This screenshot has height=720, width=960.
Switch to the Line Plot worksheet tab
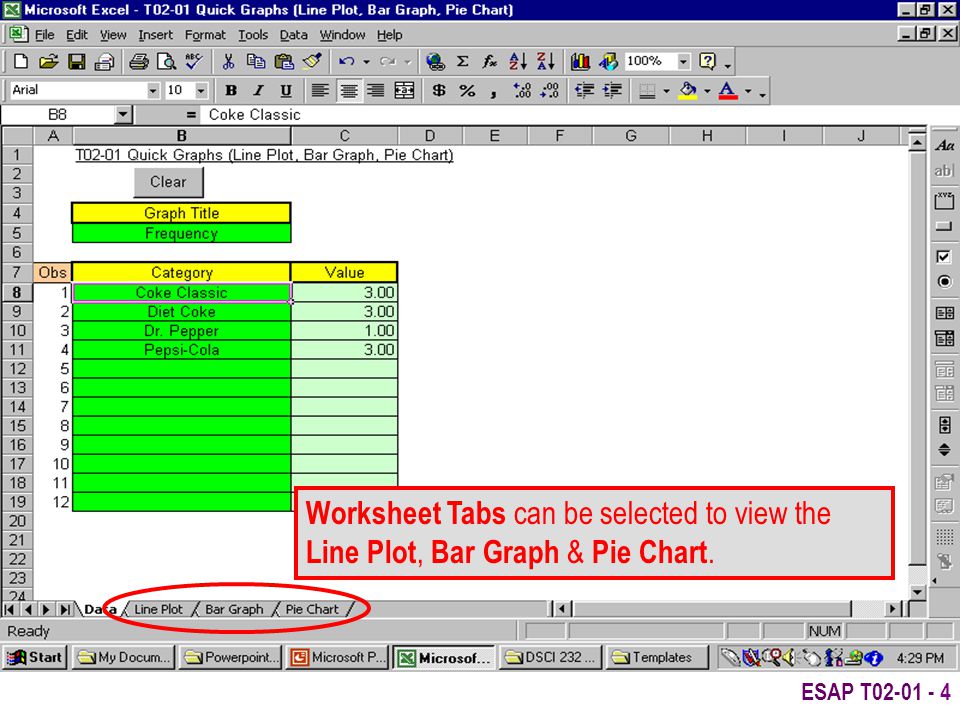(x=159, y=609)
